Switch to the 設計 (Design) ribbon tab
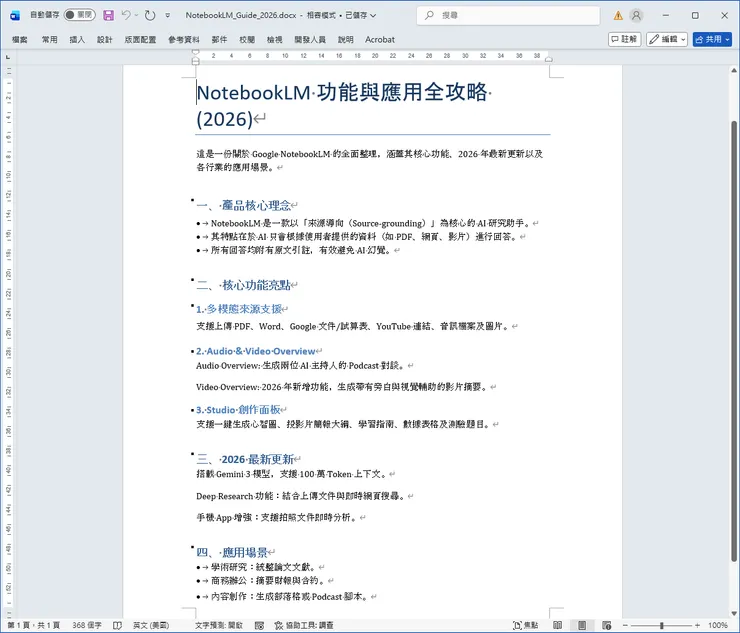740x633 pixels. pyautogui.click(x=105, y=40)
